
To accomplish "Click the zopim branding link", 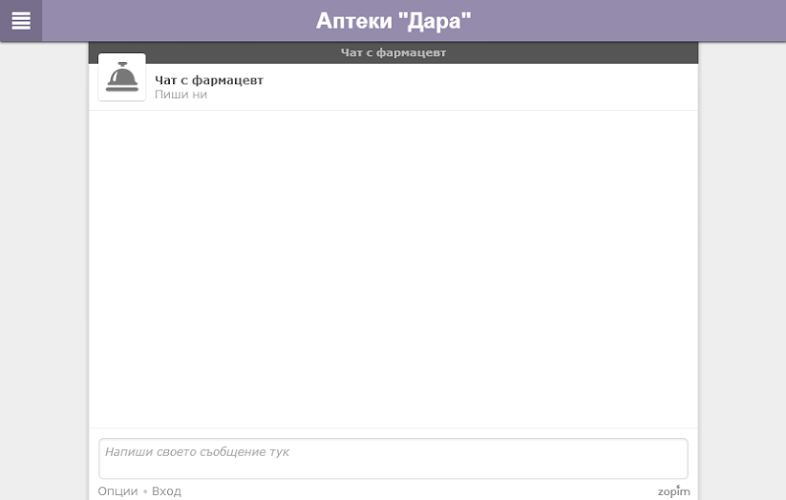I will (674, 491).
